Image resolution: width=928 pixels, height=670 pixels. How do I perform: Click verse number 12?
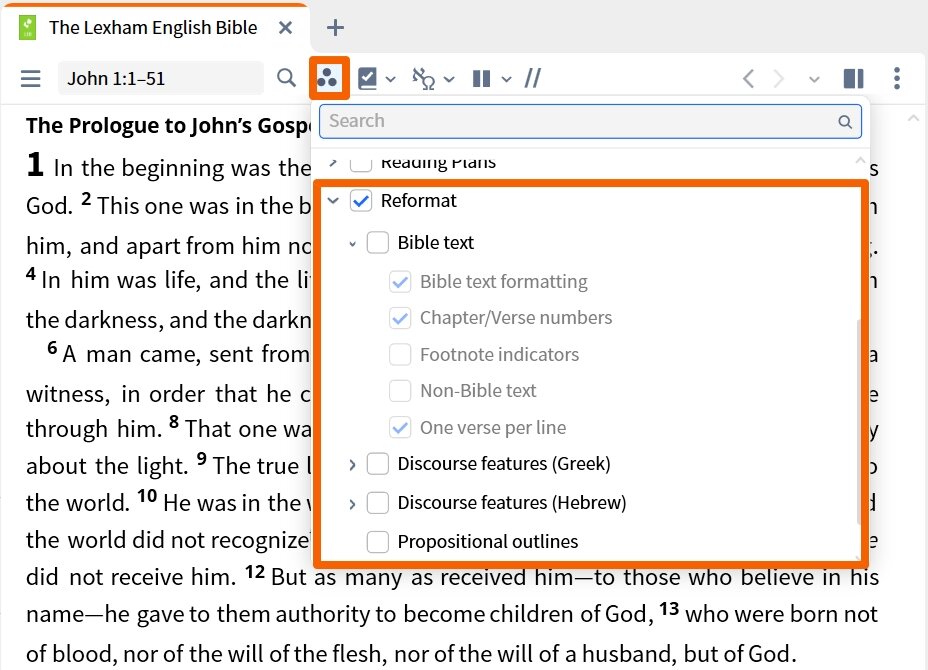(x=255, y=572)
